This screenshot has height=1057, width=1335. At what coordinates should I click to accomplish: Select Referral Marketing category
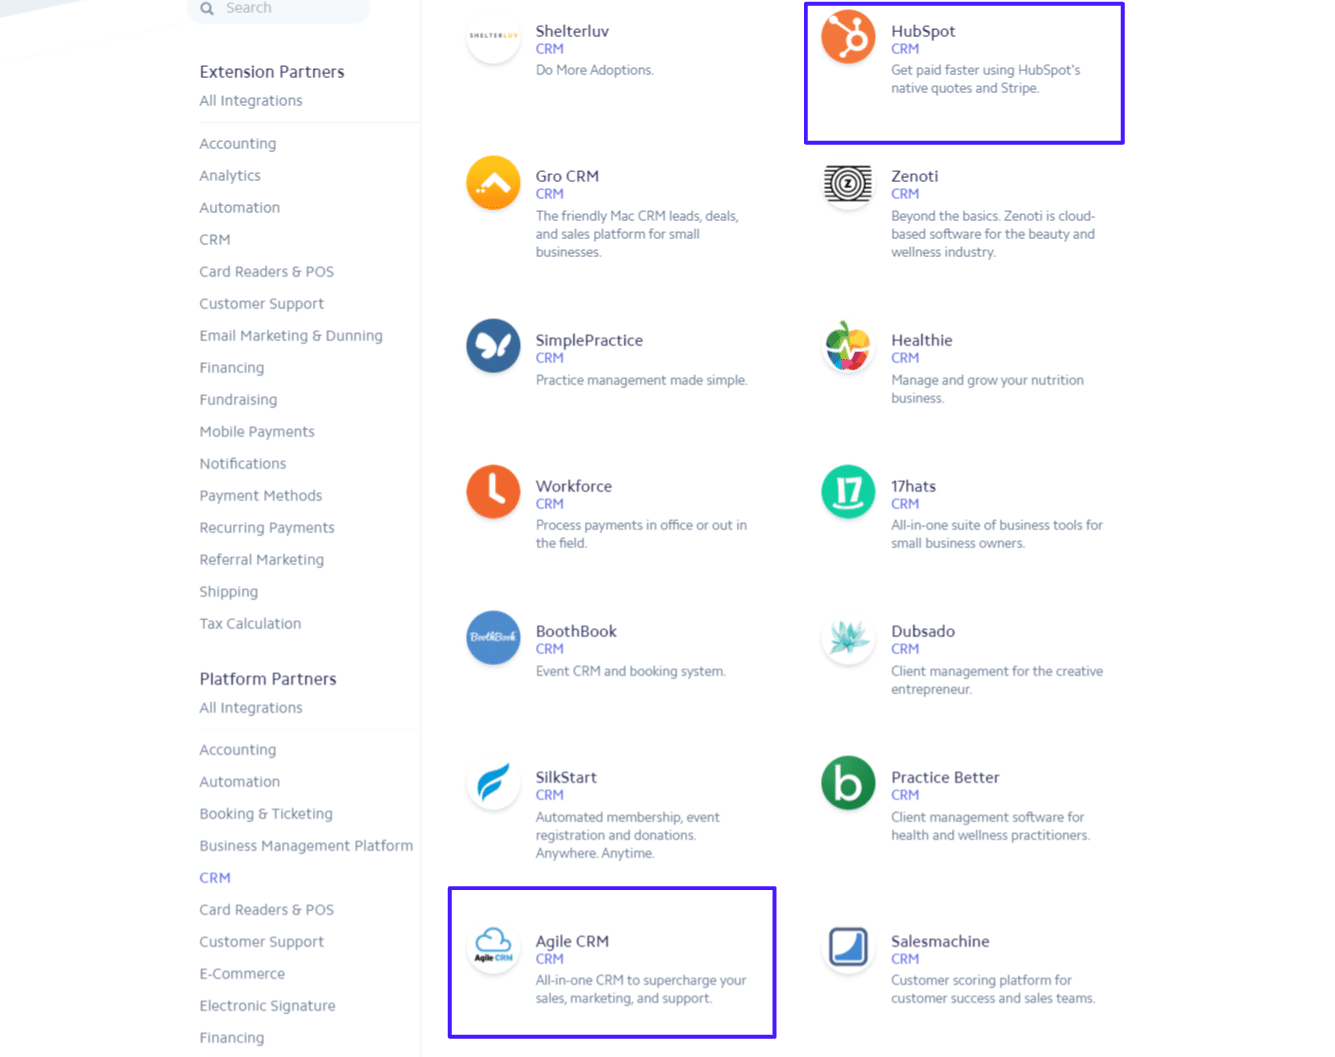click(x=262, y=560)
